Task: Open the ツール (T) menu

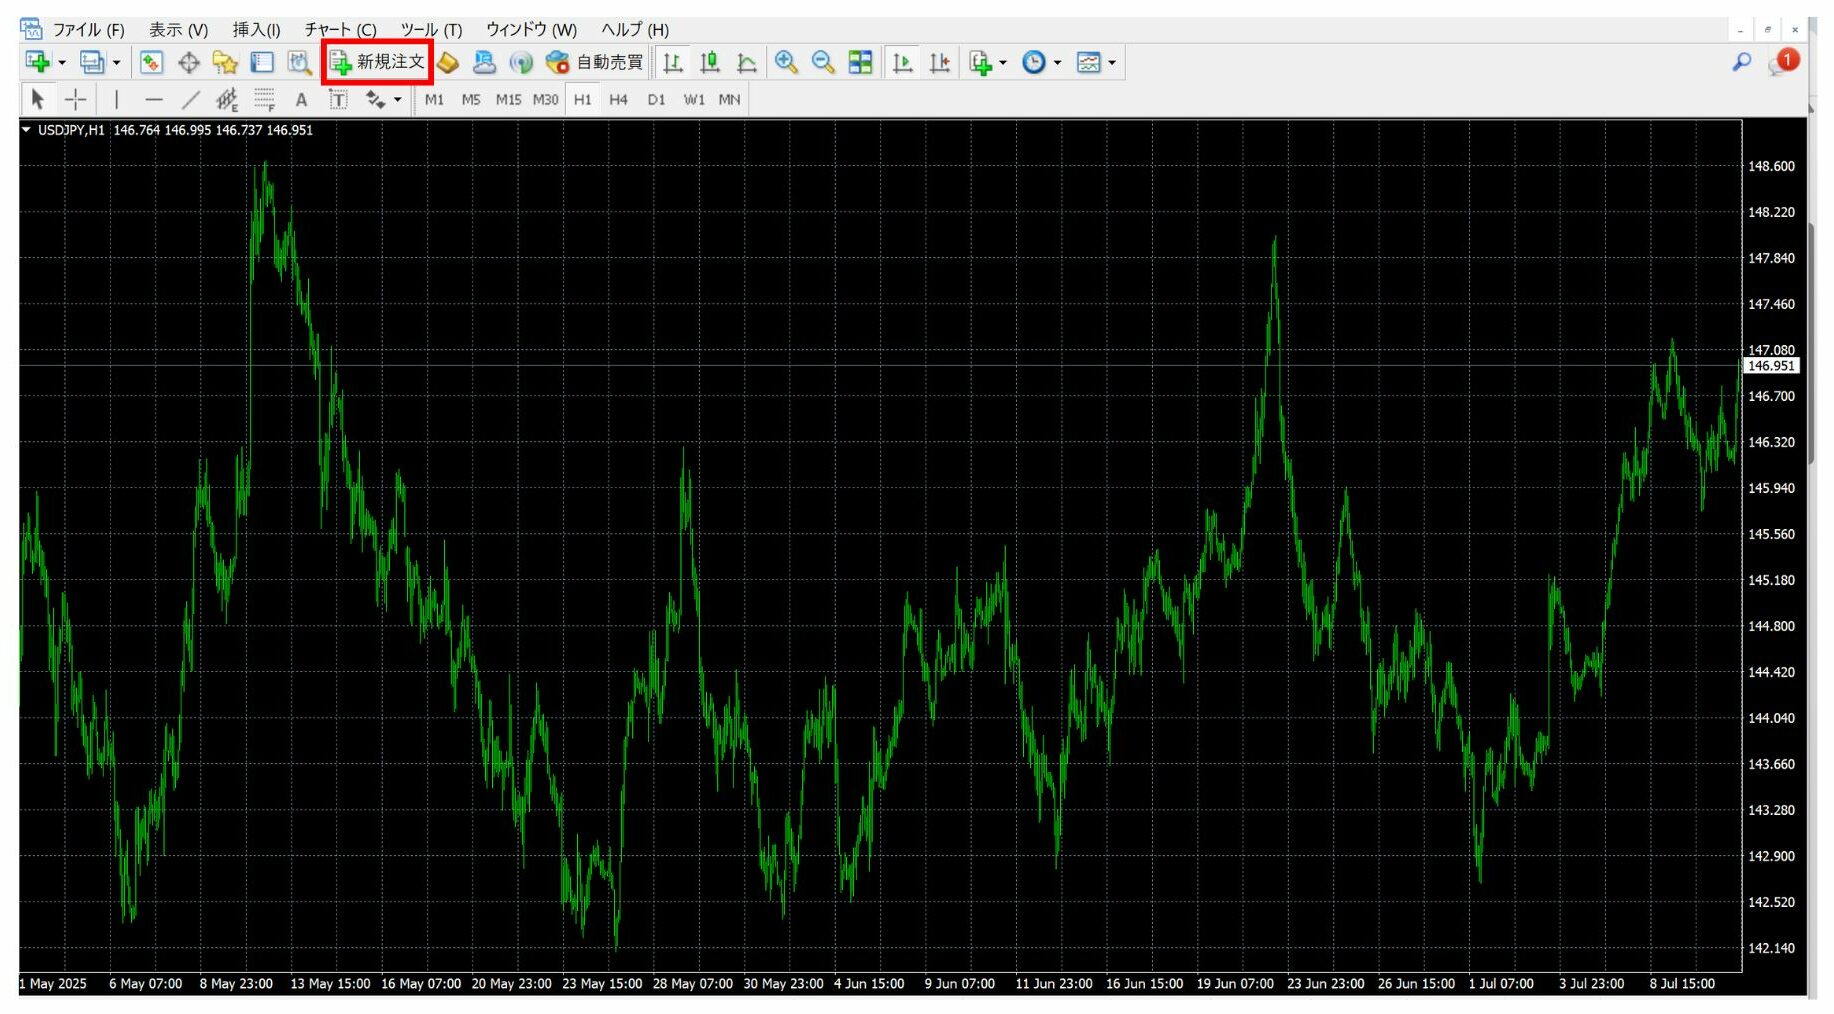Action: pos(431,30)
